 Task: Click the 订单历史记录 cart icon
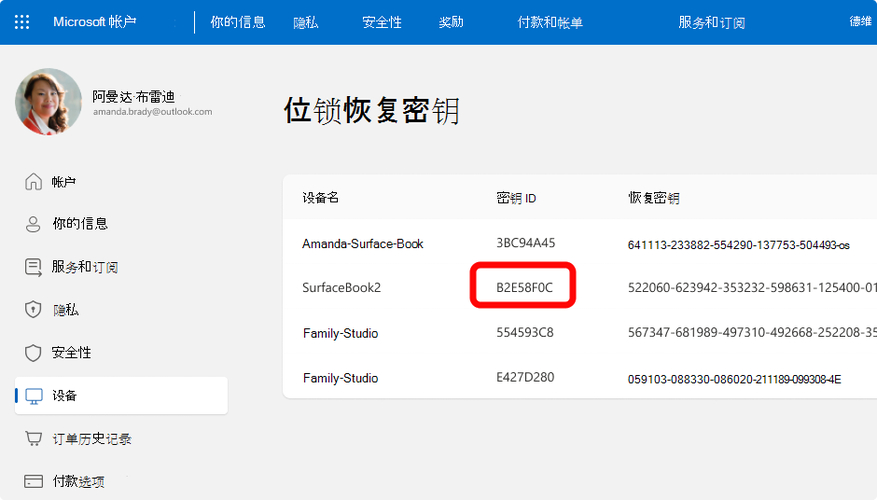(x=33, y=439)
